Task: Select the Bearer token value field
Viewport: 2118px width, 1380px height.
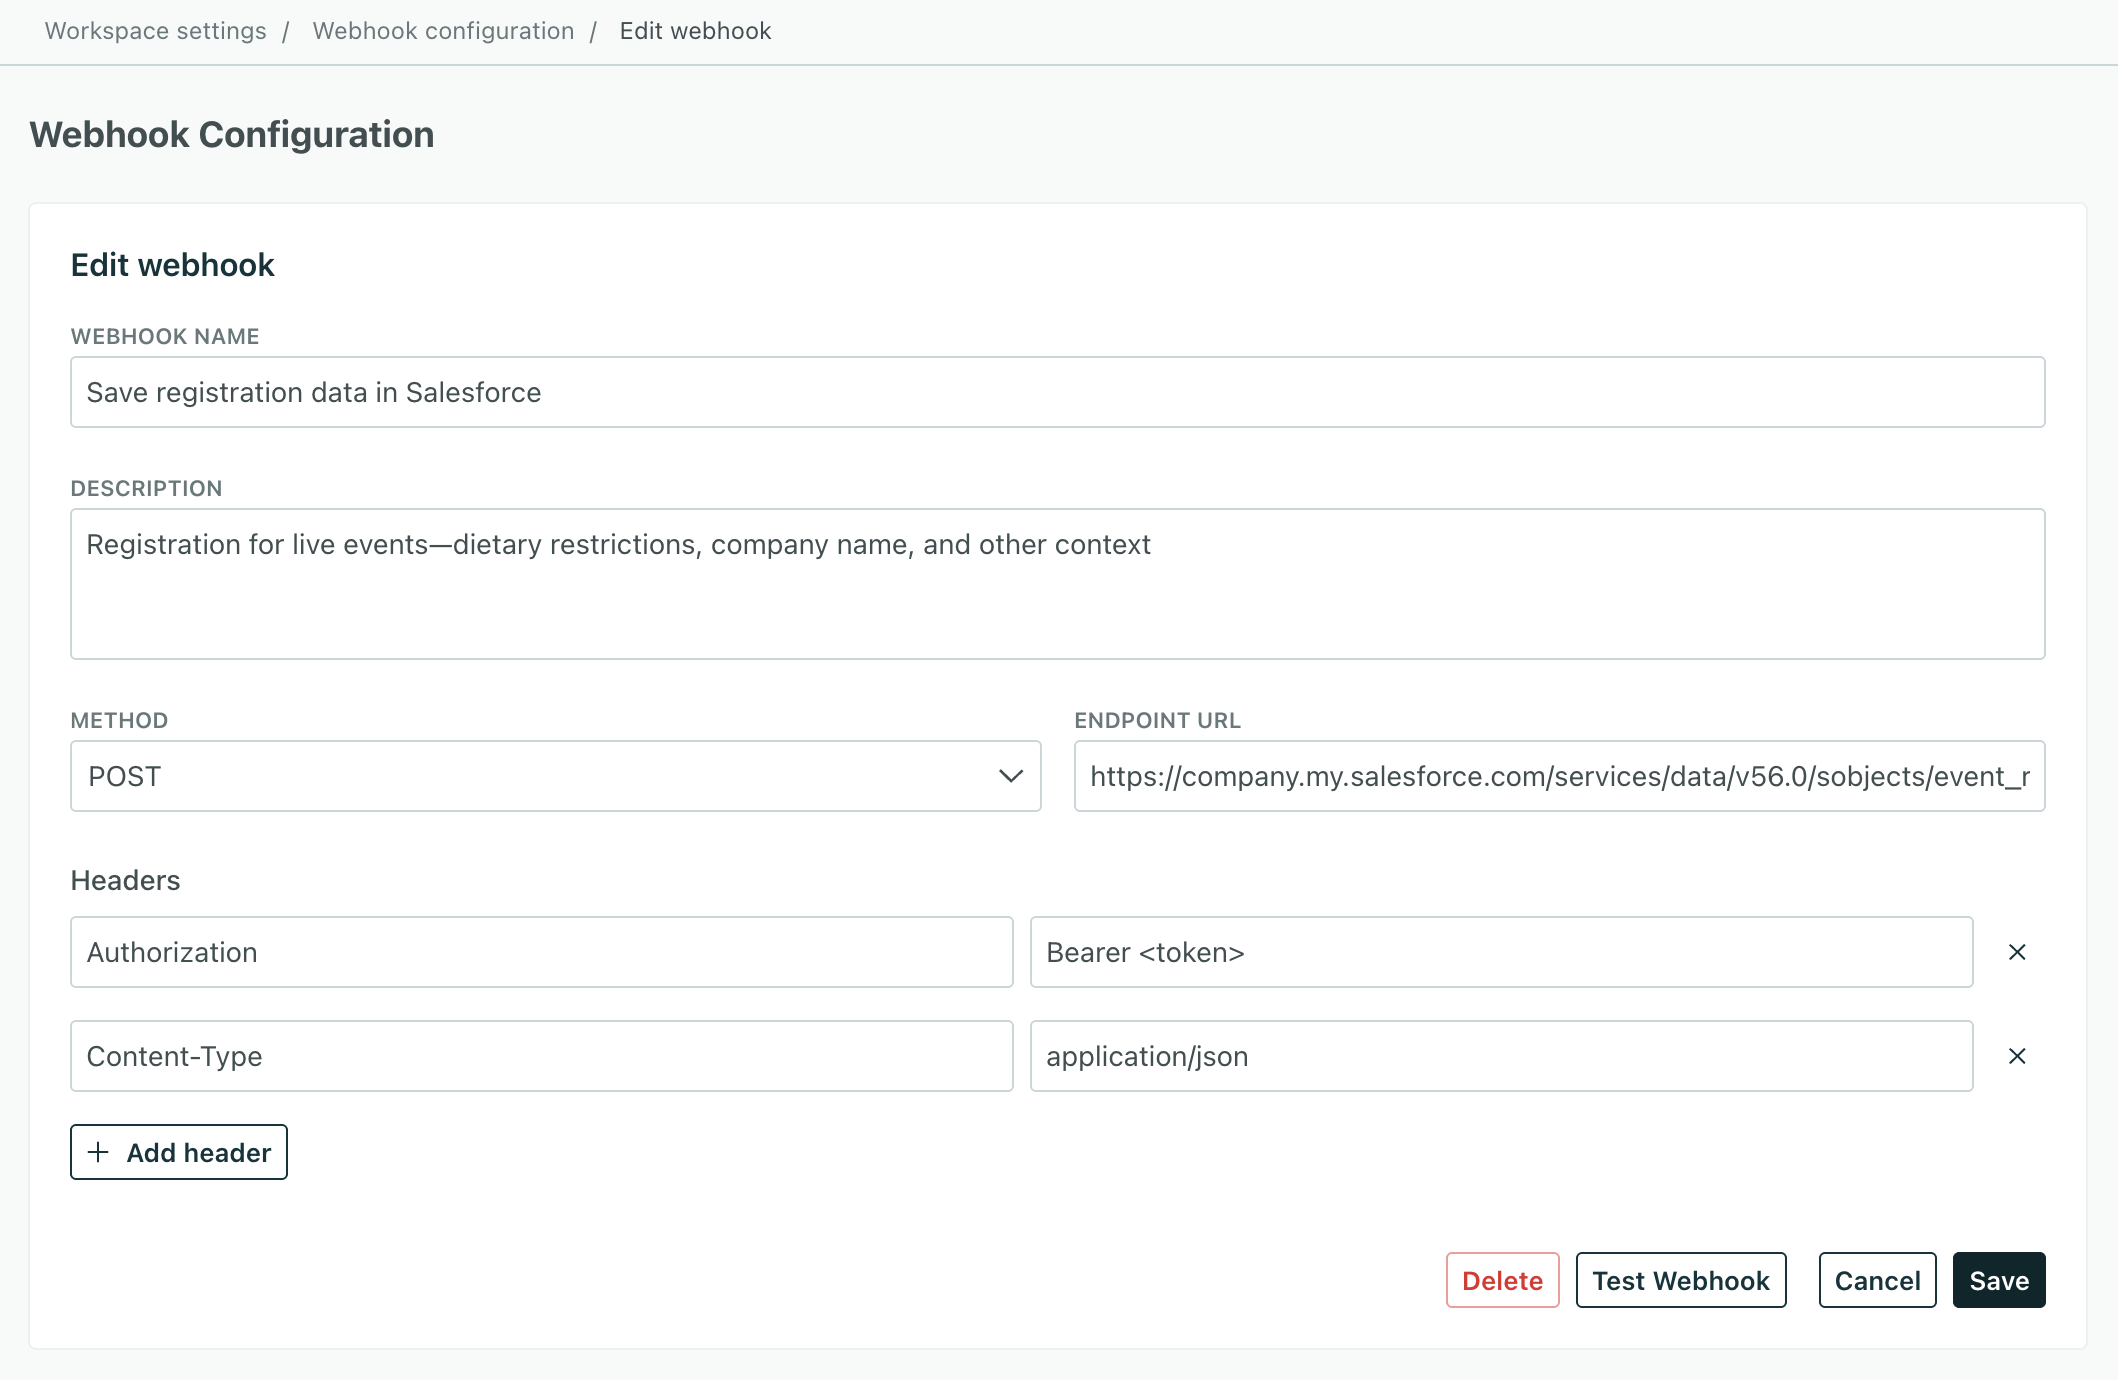Action: click(x=1502, y=952)
